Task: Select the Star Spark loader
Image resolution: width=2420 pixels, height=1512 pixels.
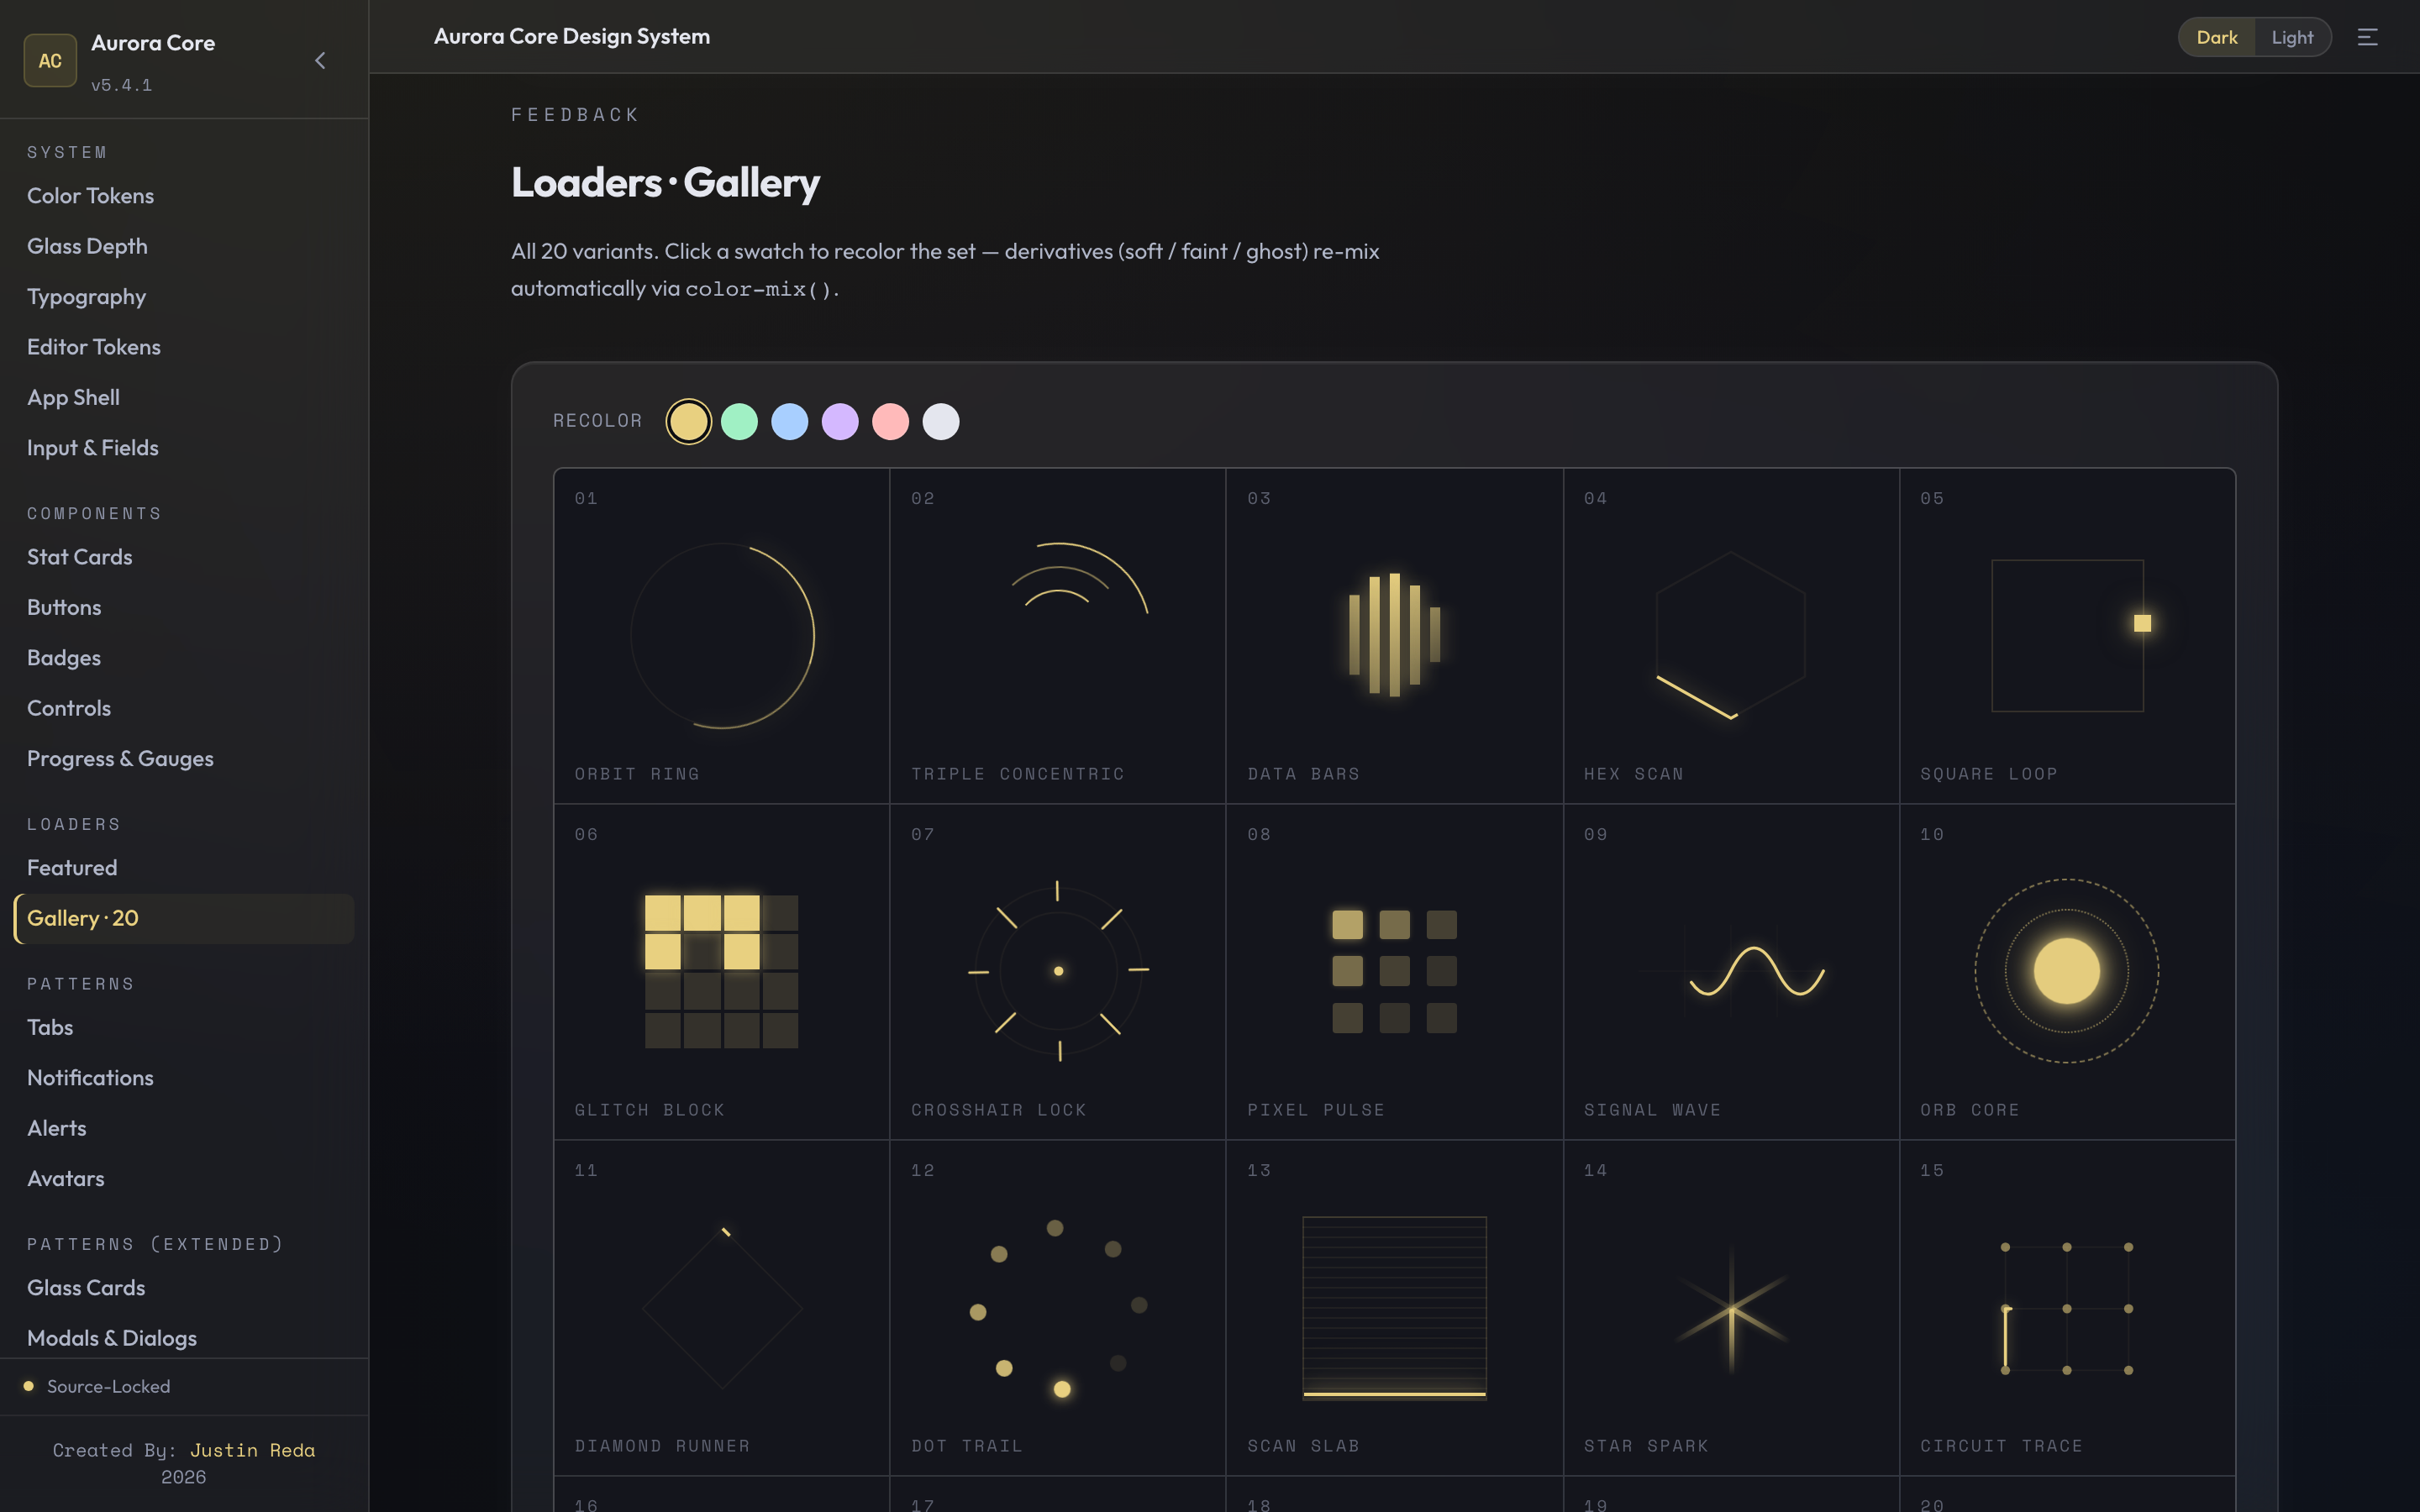Action: click(x=1731, y=1308)
